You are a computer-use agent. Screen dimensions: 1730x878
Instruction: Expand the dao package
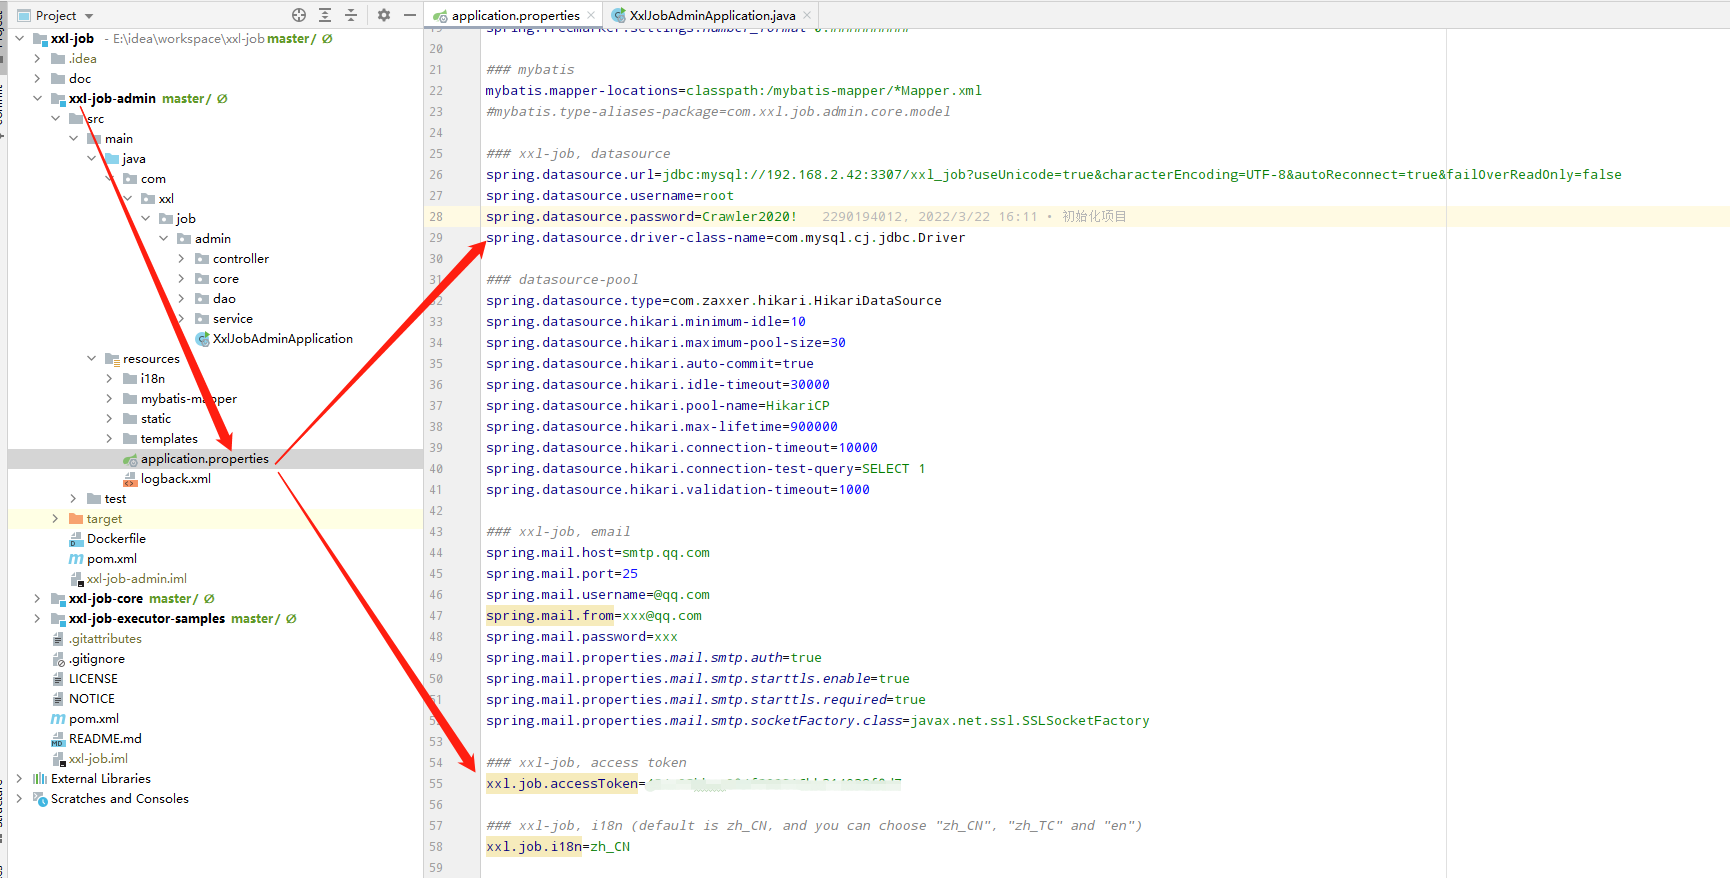click(x=182, y=299)
